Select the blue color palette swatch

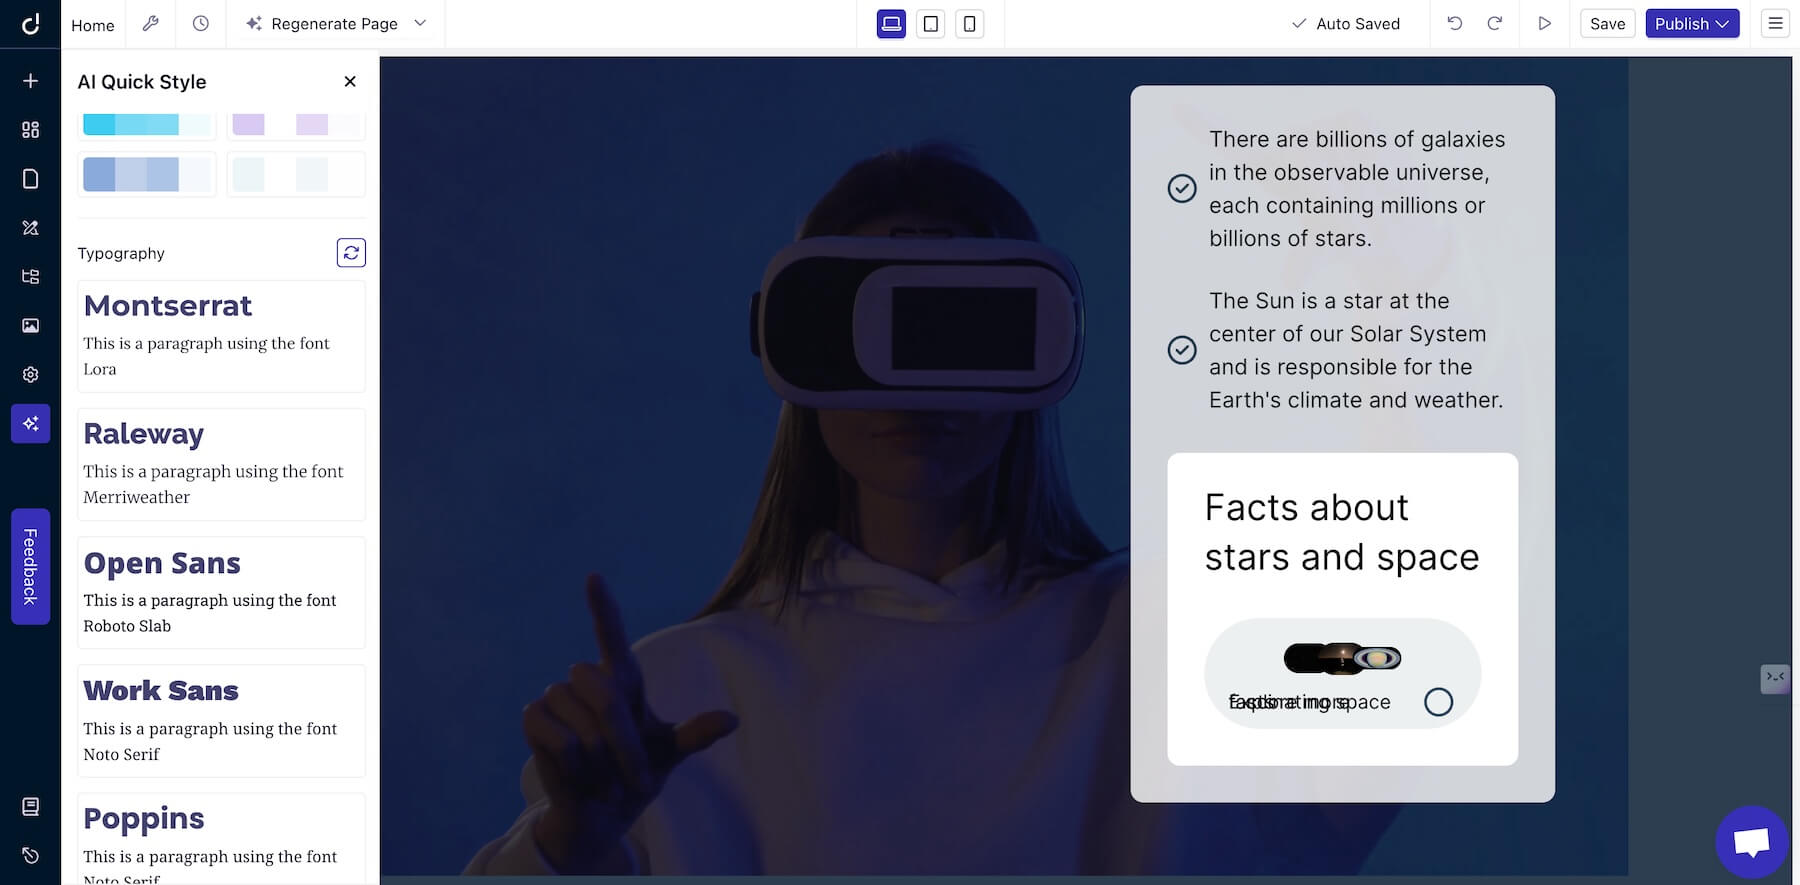point(147,174)
